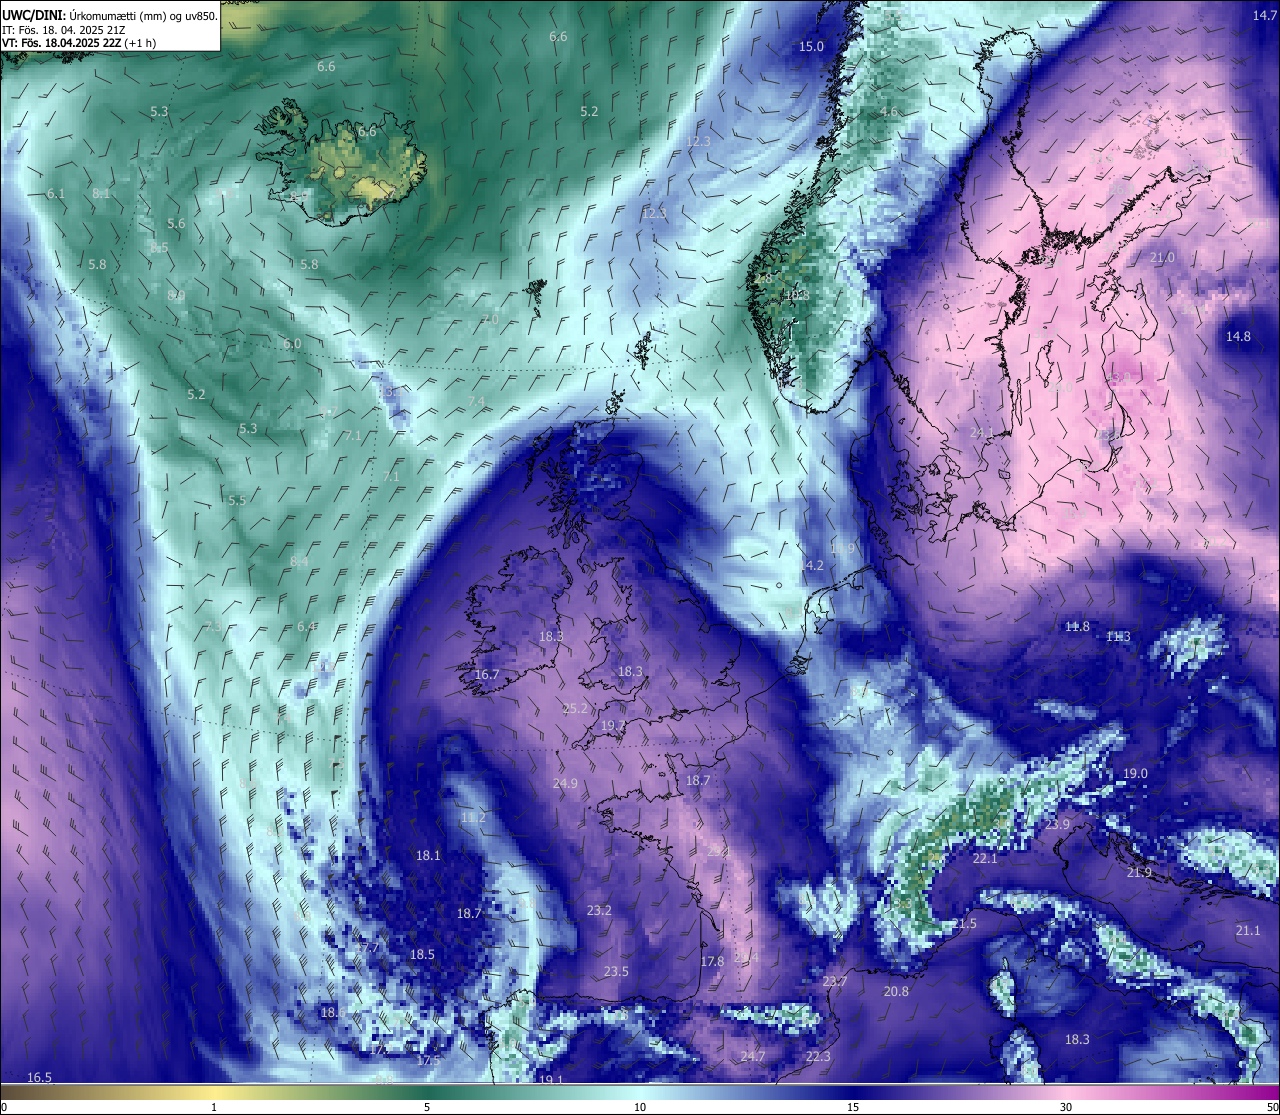Click the 6.1 value west of Iceland
The height and width of the screenshot is (1115, 1280).
tap(56, 194)
